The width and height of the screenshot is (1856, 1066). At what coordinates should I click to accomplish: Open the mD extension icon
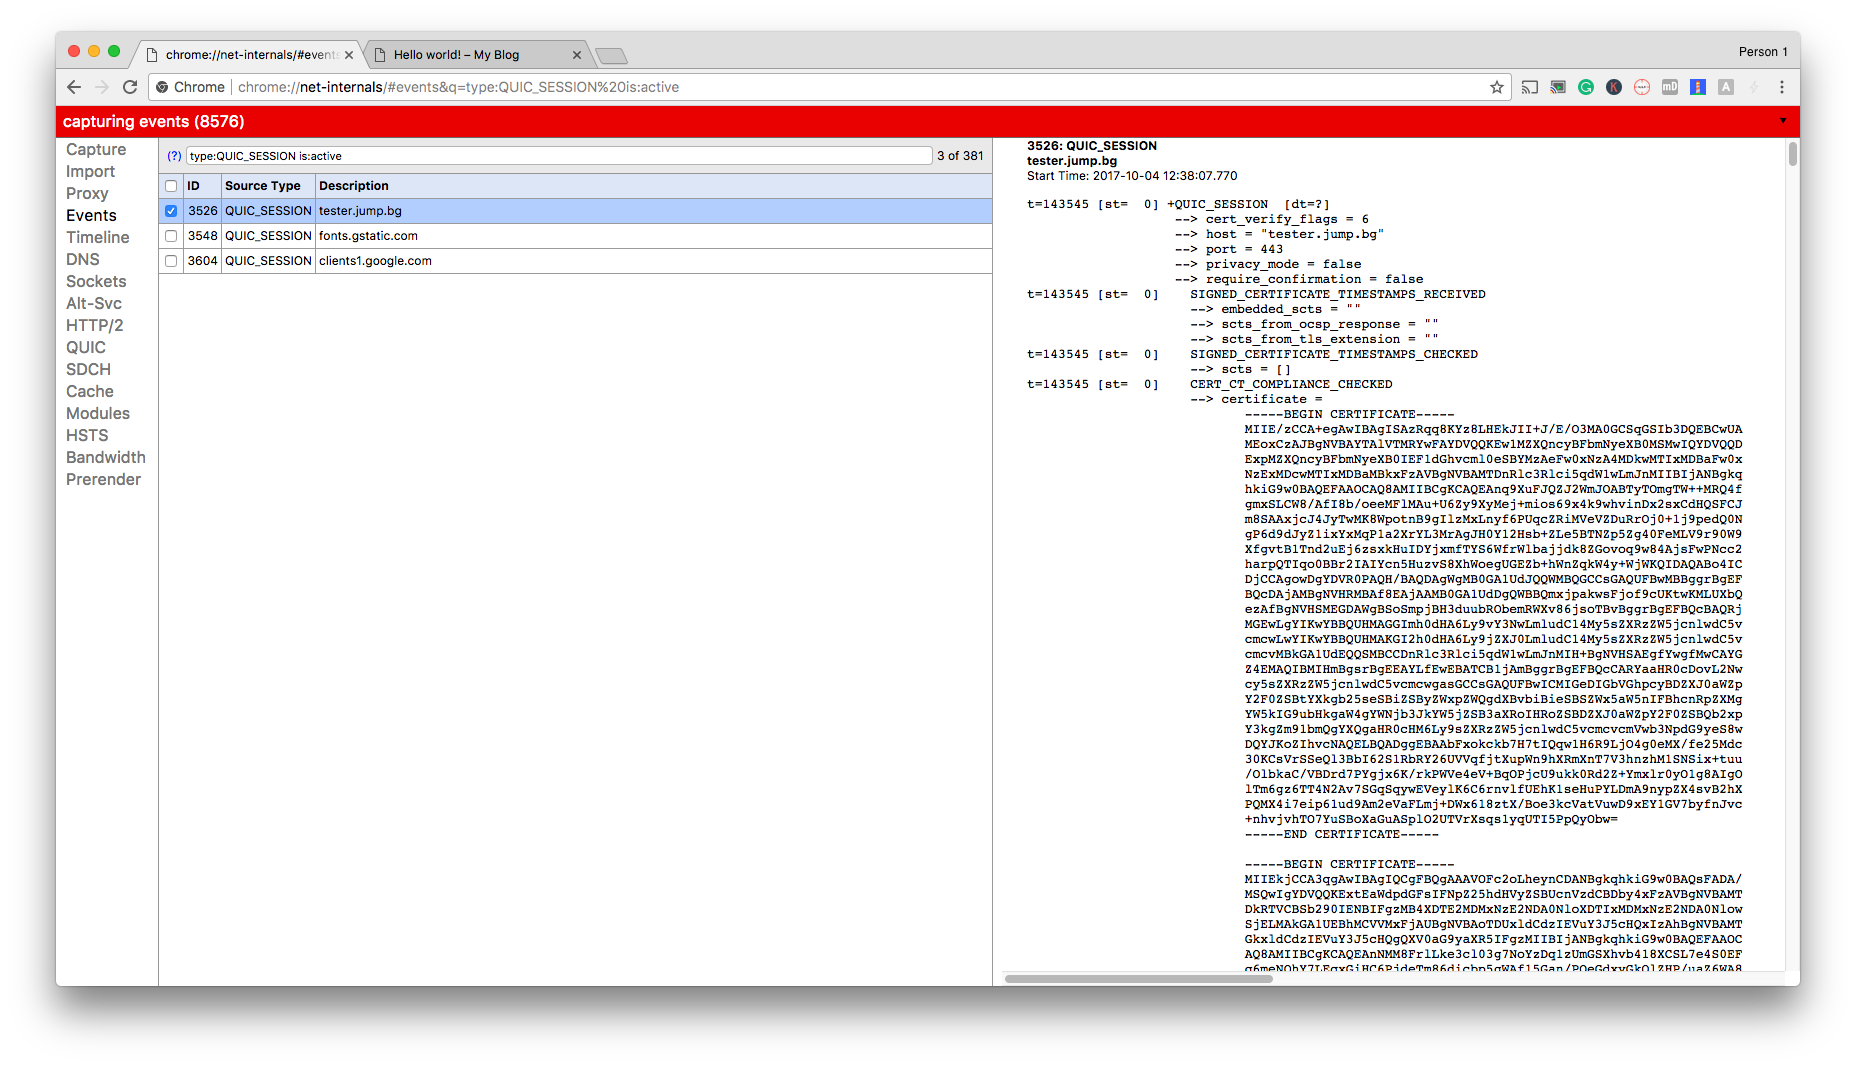[1670, 87]
